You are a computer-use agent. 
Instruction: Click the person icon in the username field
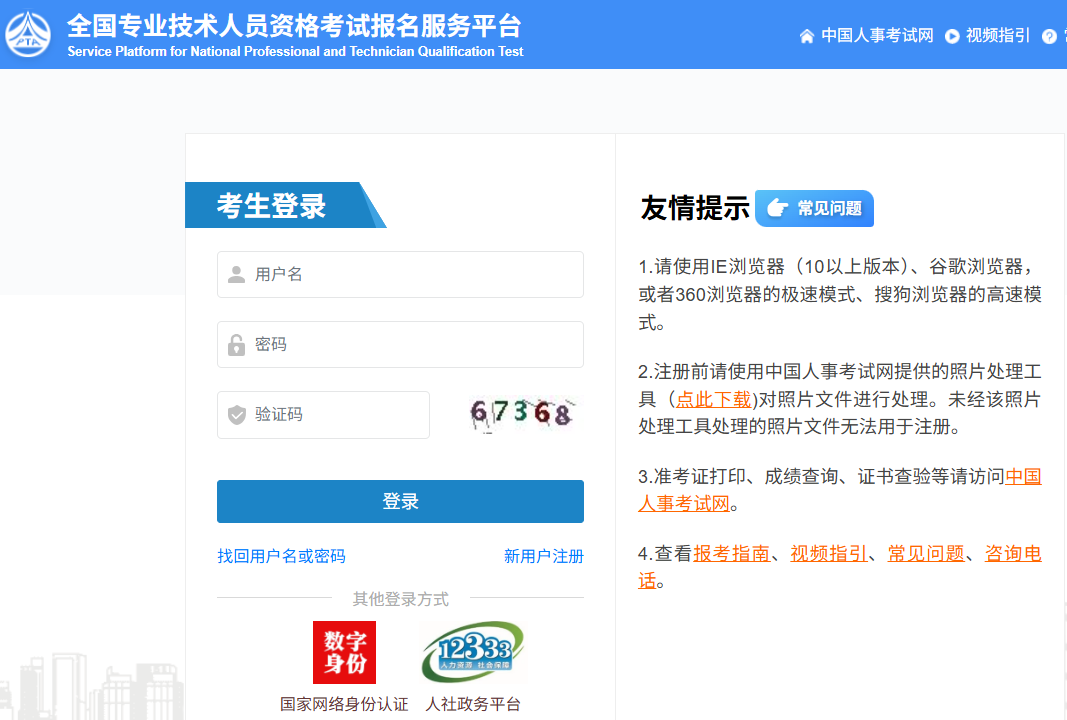[x=234, y=275]
